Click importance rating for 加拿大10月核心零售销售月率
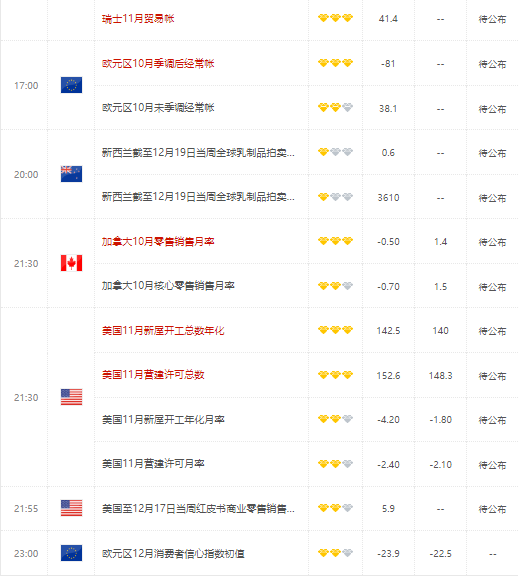This screenshot has width=518, height=579. click(335, 286)
